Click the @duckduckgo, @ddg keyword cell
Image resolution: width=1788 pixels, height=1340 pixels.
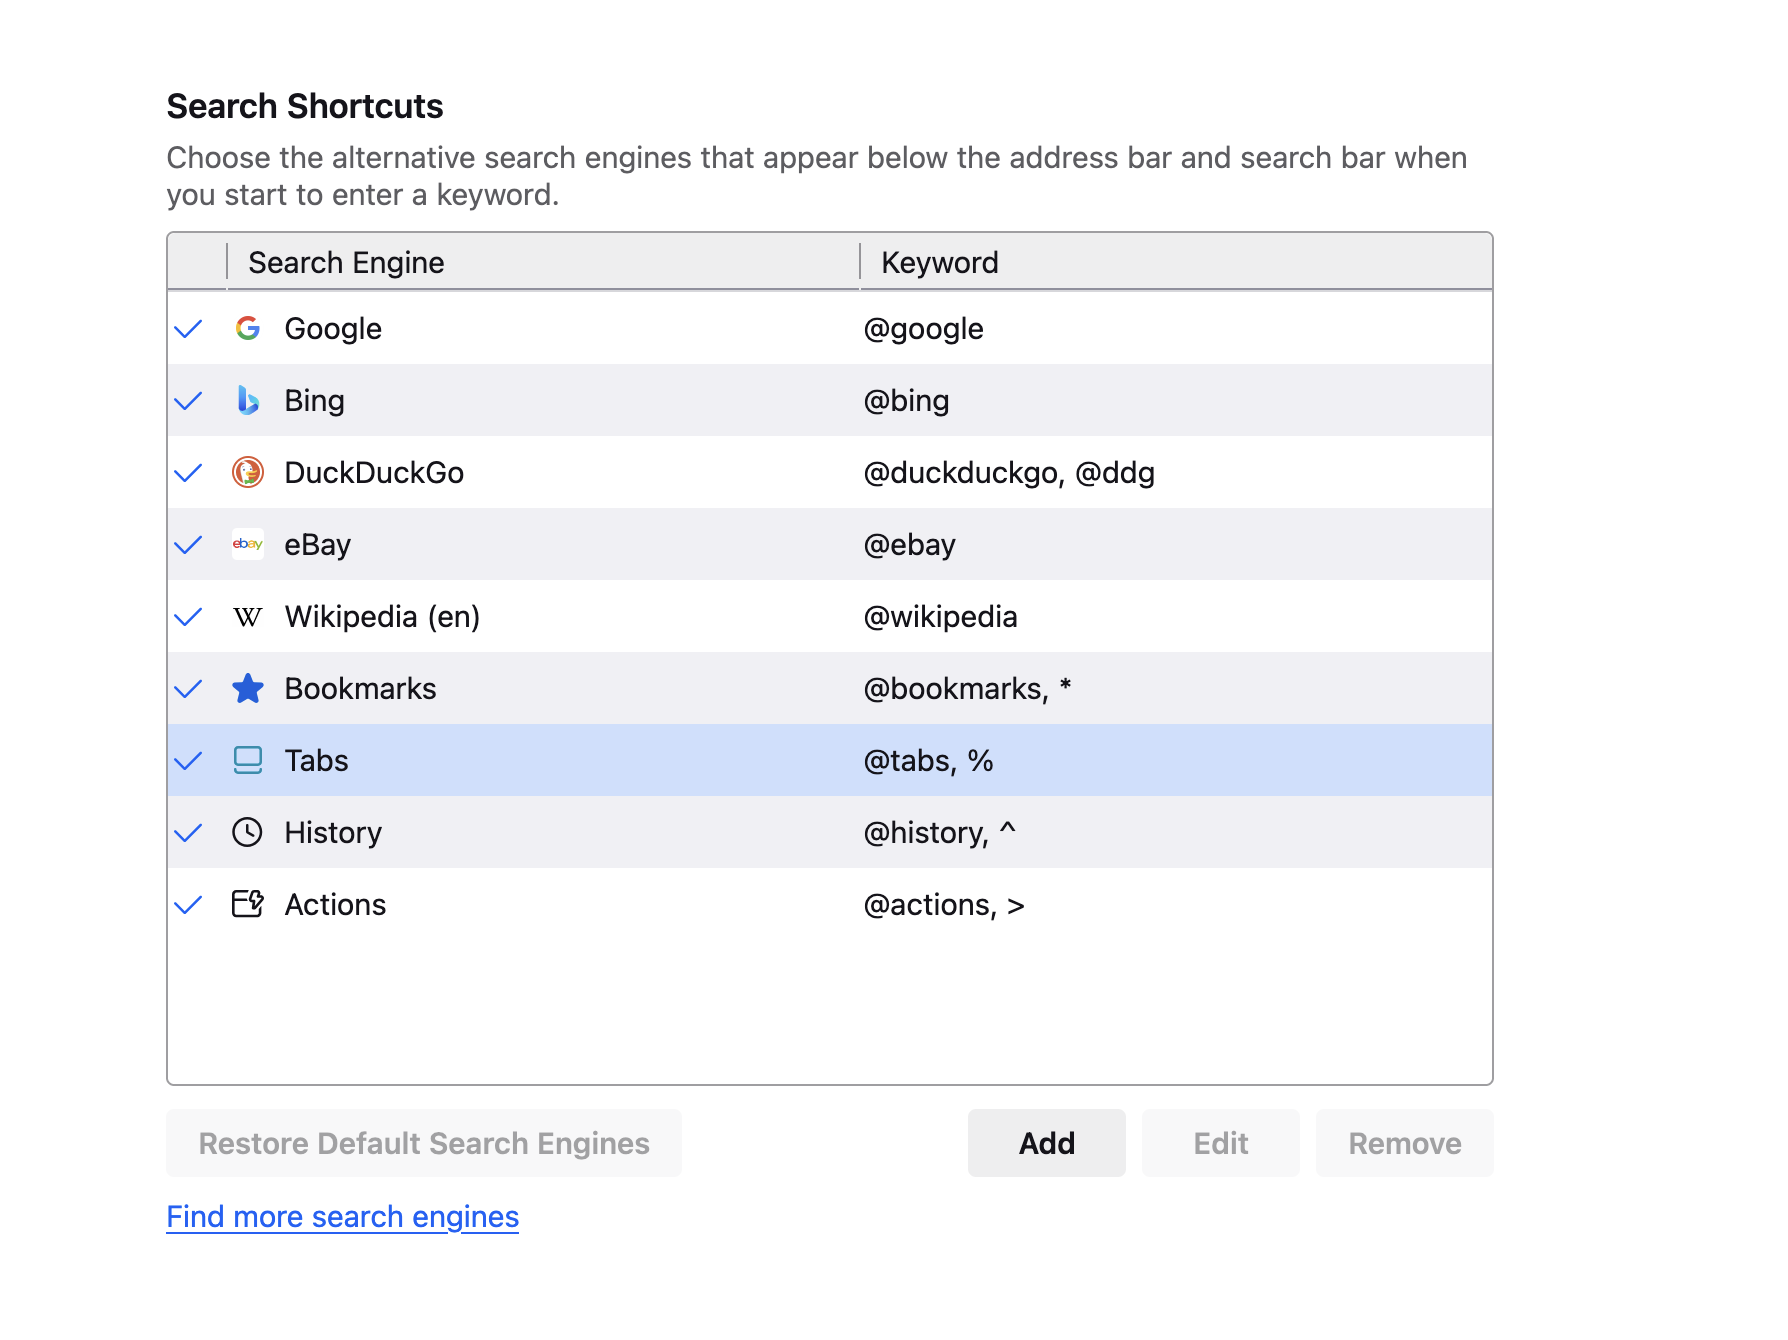pos(1008,473)
